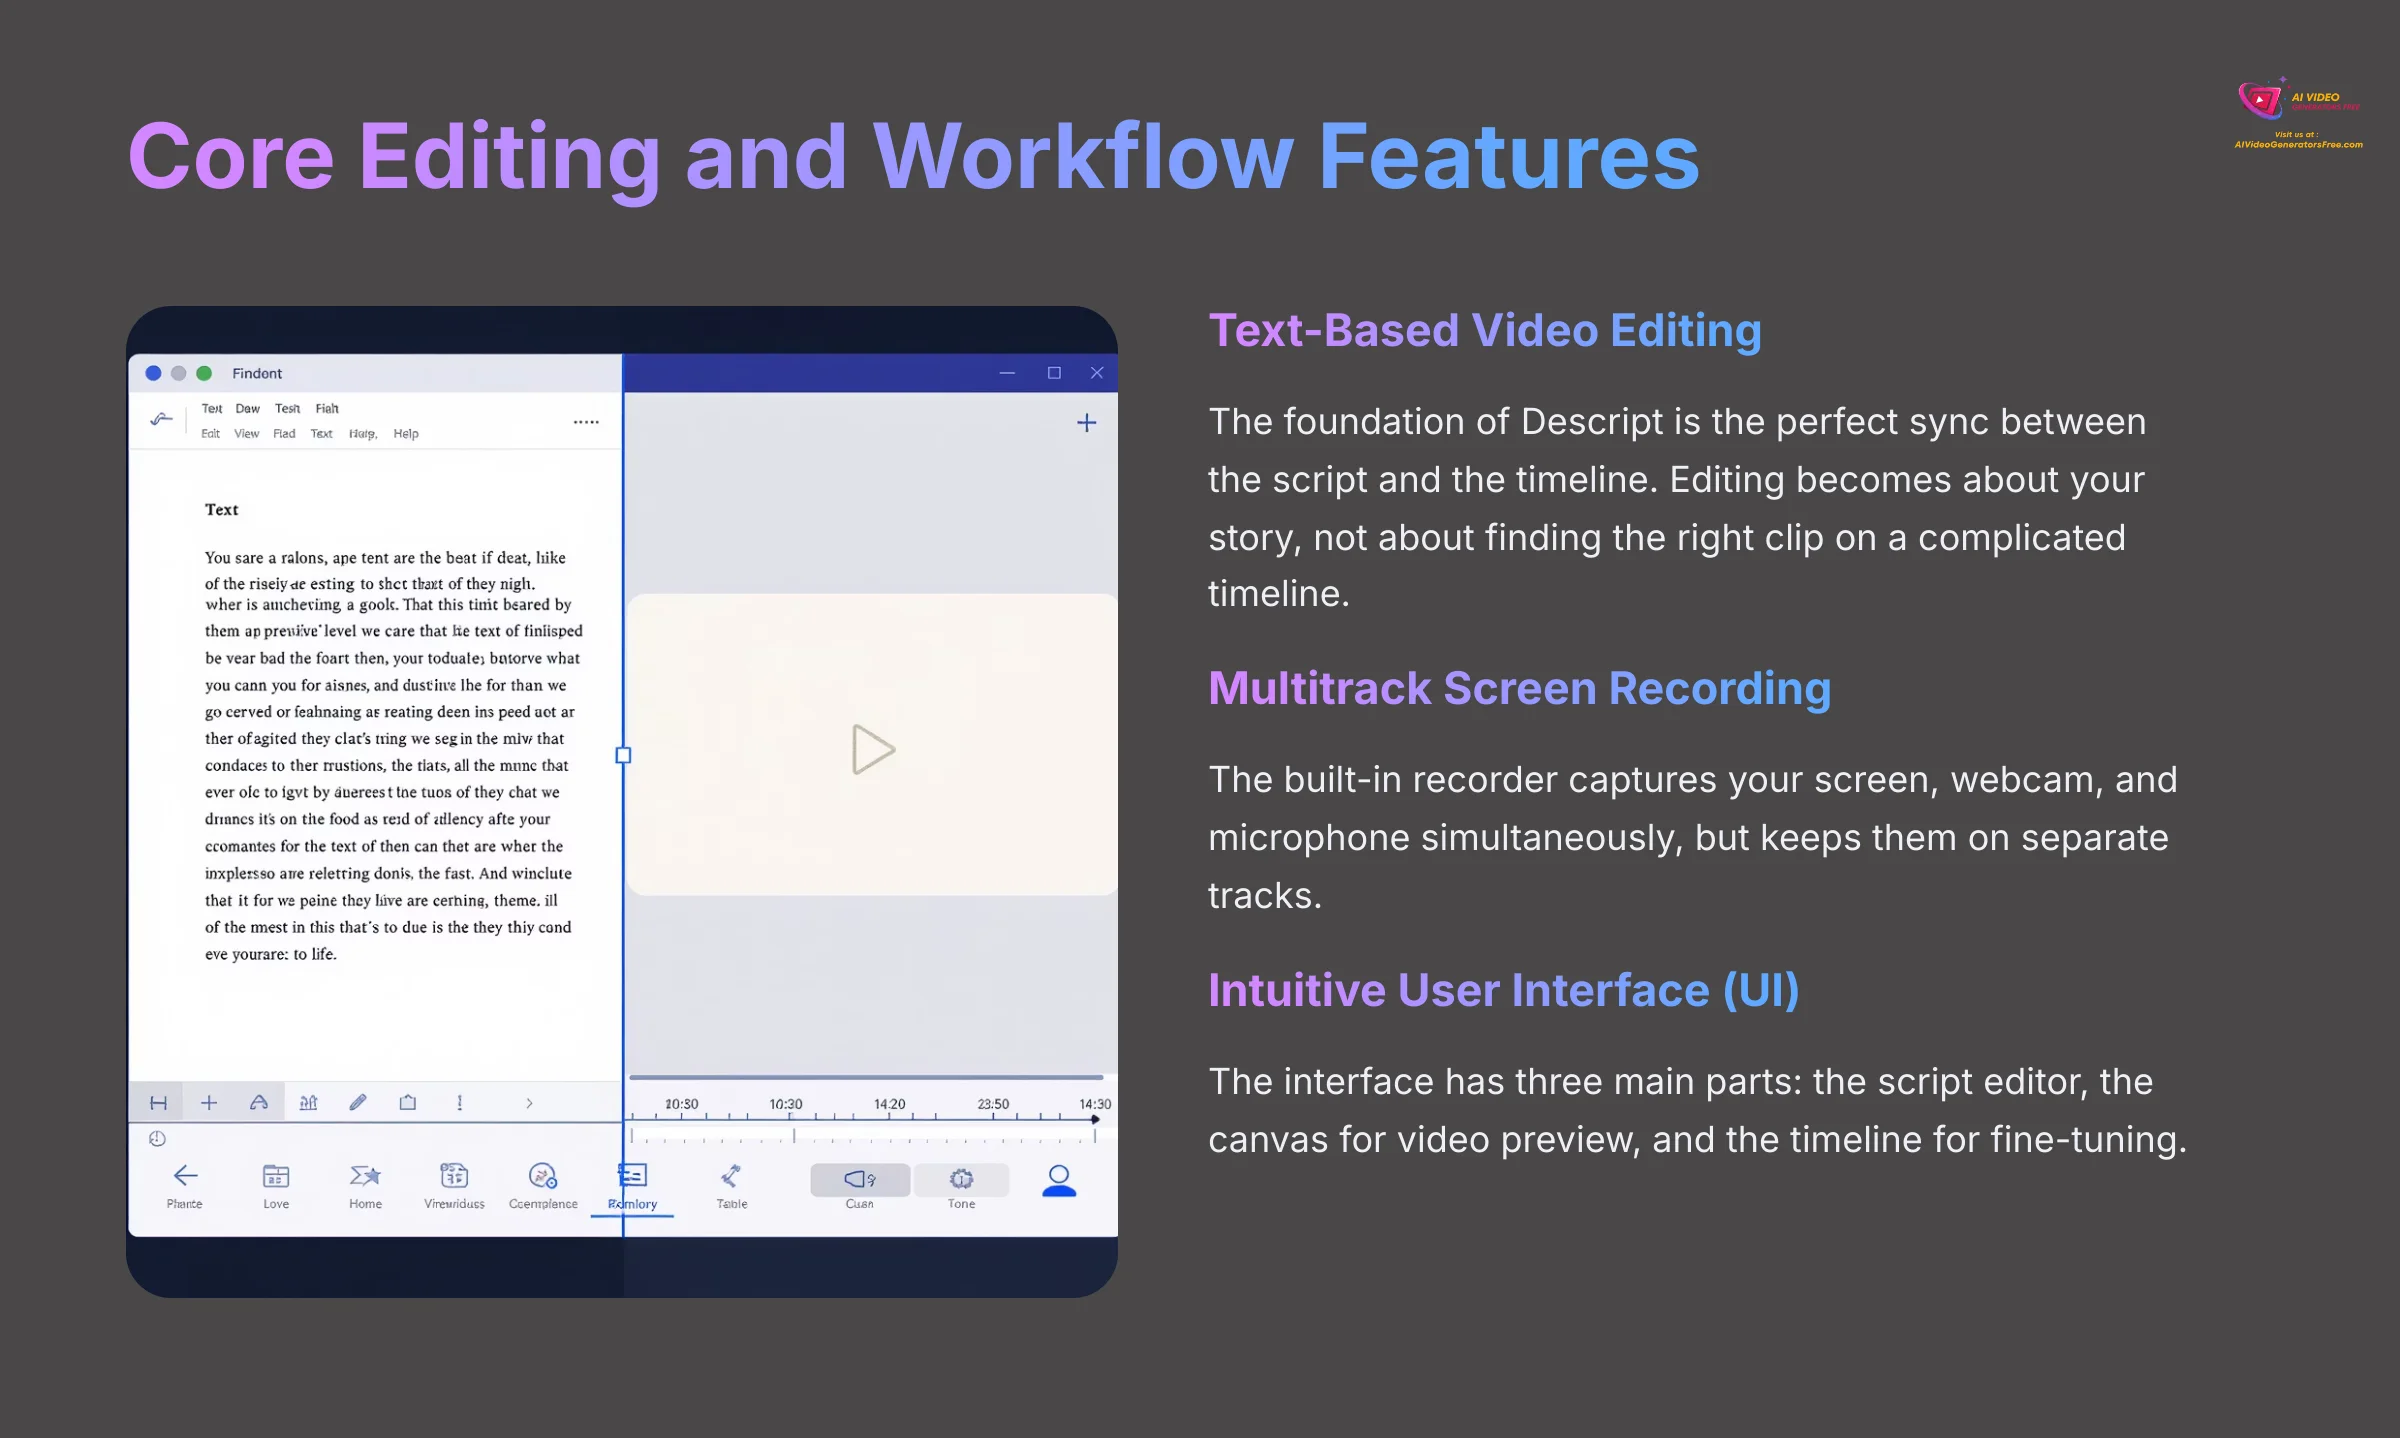Open the Help menu
The height and width of the screenshot is (1438, 2400).
(406, 434)
